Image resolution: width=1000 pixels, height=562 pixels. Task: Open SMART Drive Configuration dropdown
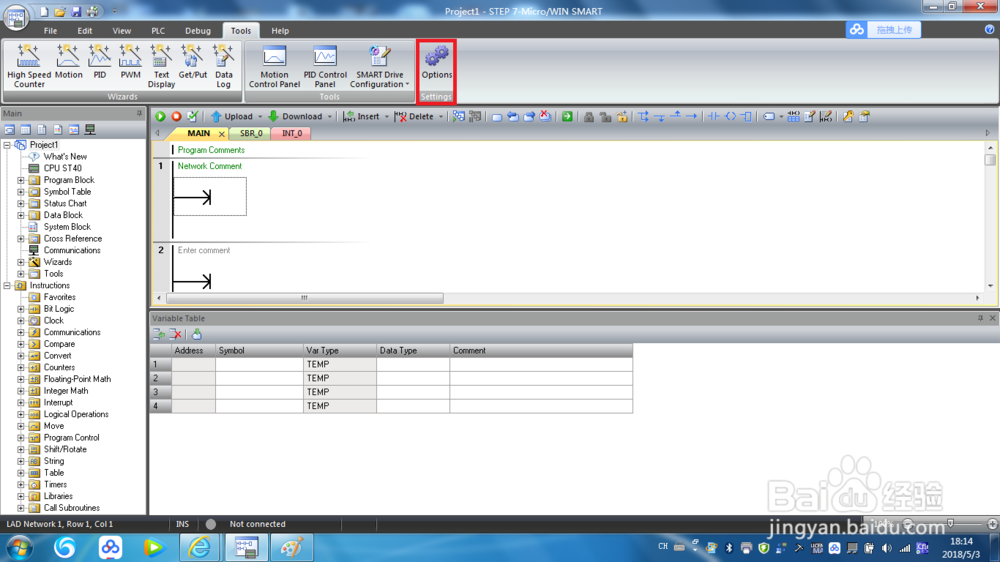(379, 66)
